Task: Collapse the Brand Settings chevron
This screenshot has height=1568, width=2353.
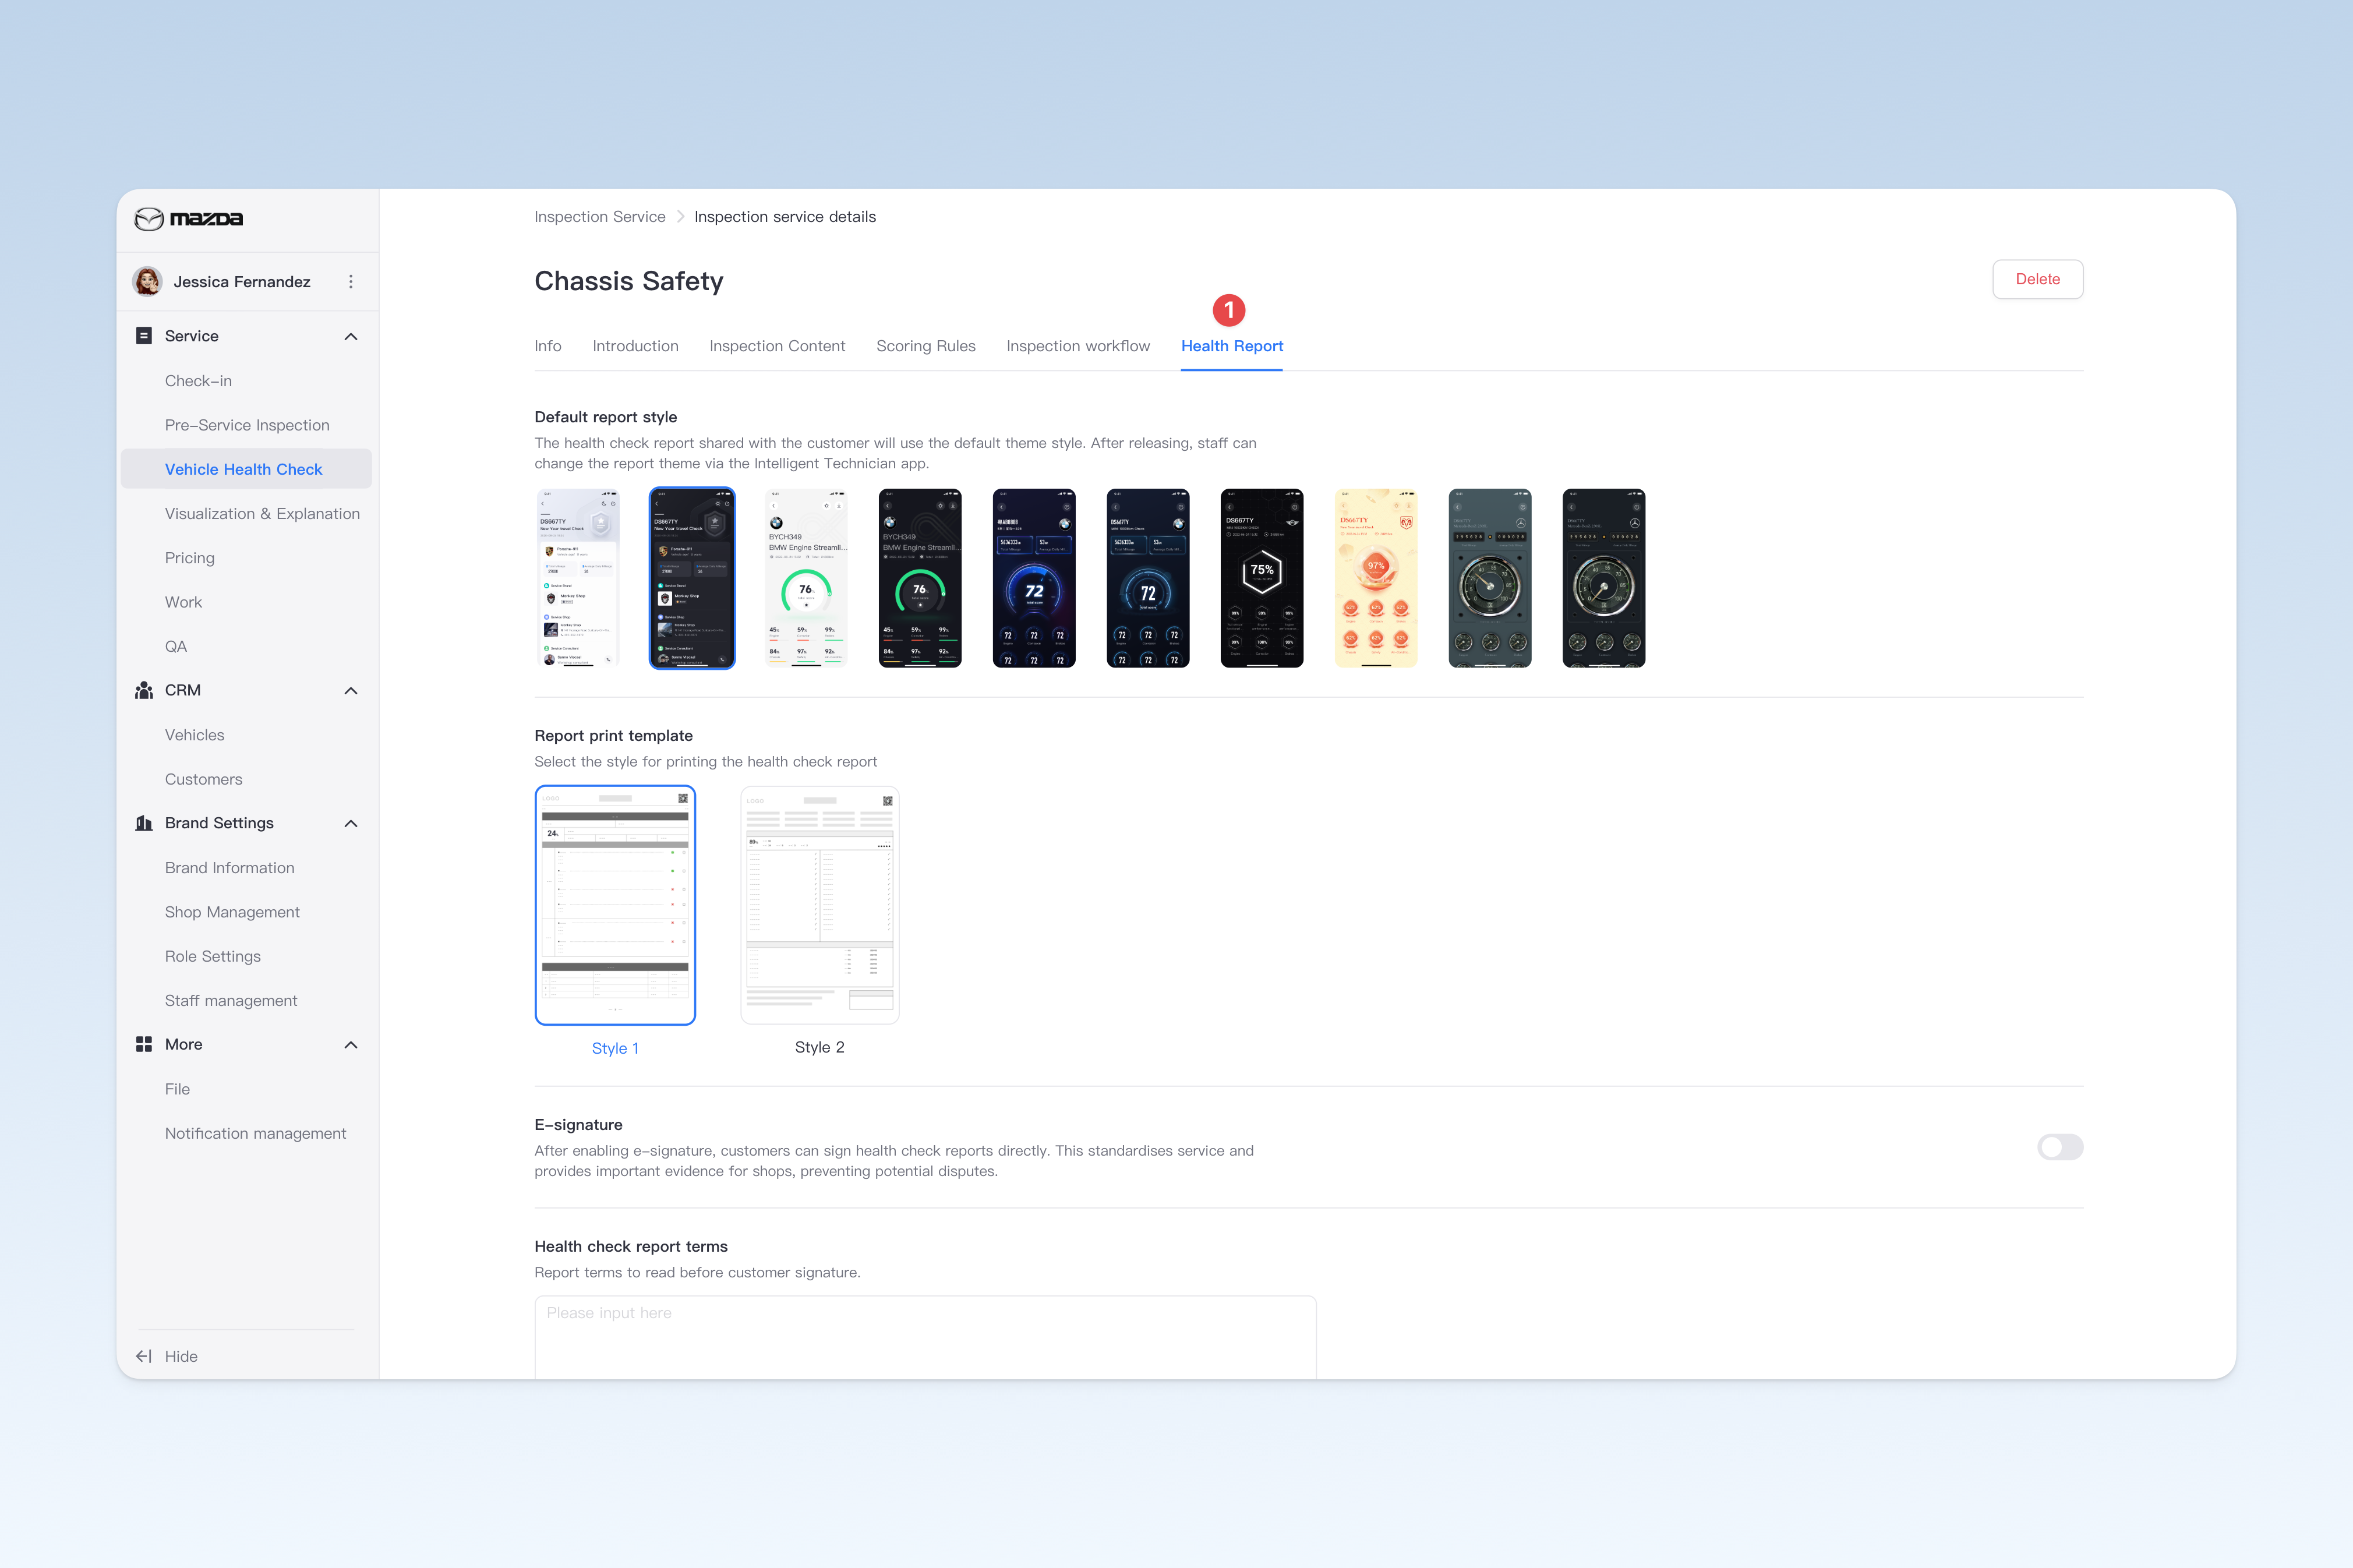Action: pyautogui.click(x=351, y=823)
